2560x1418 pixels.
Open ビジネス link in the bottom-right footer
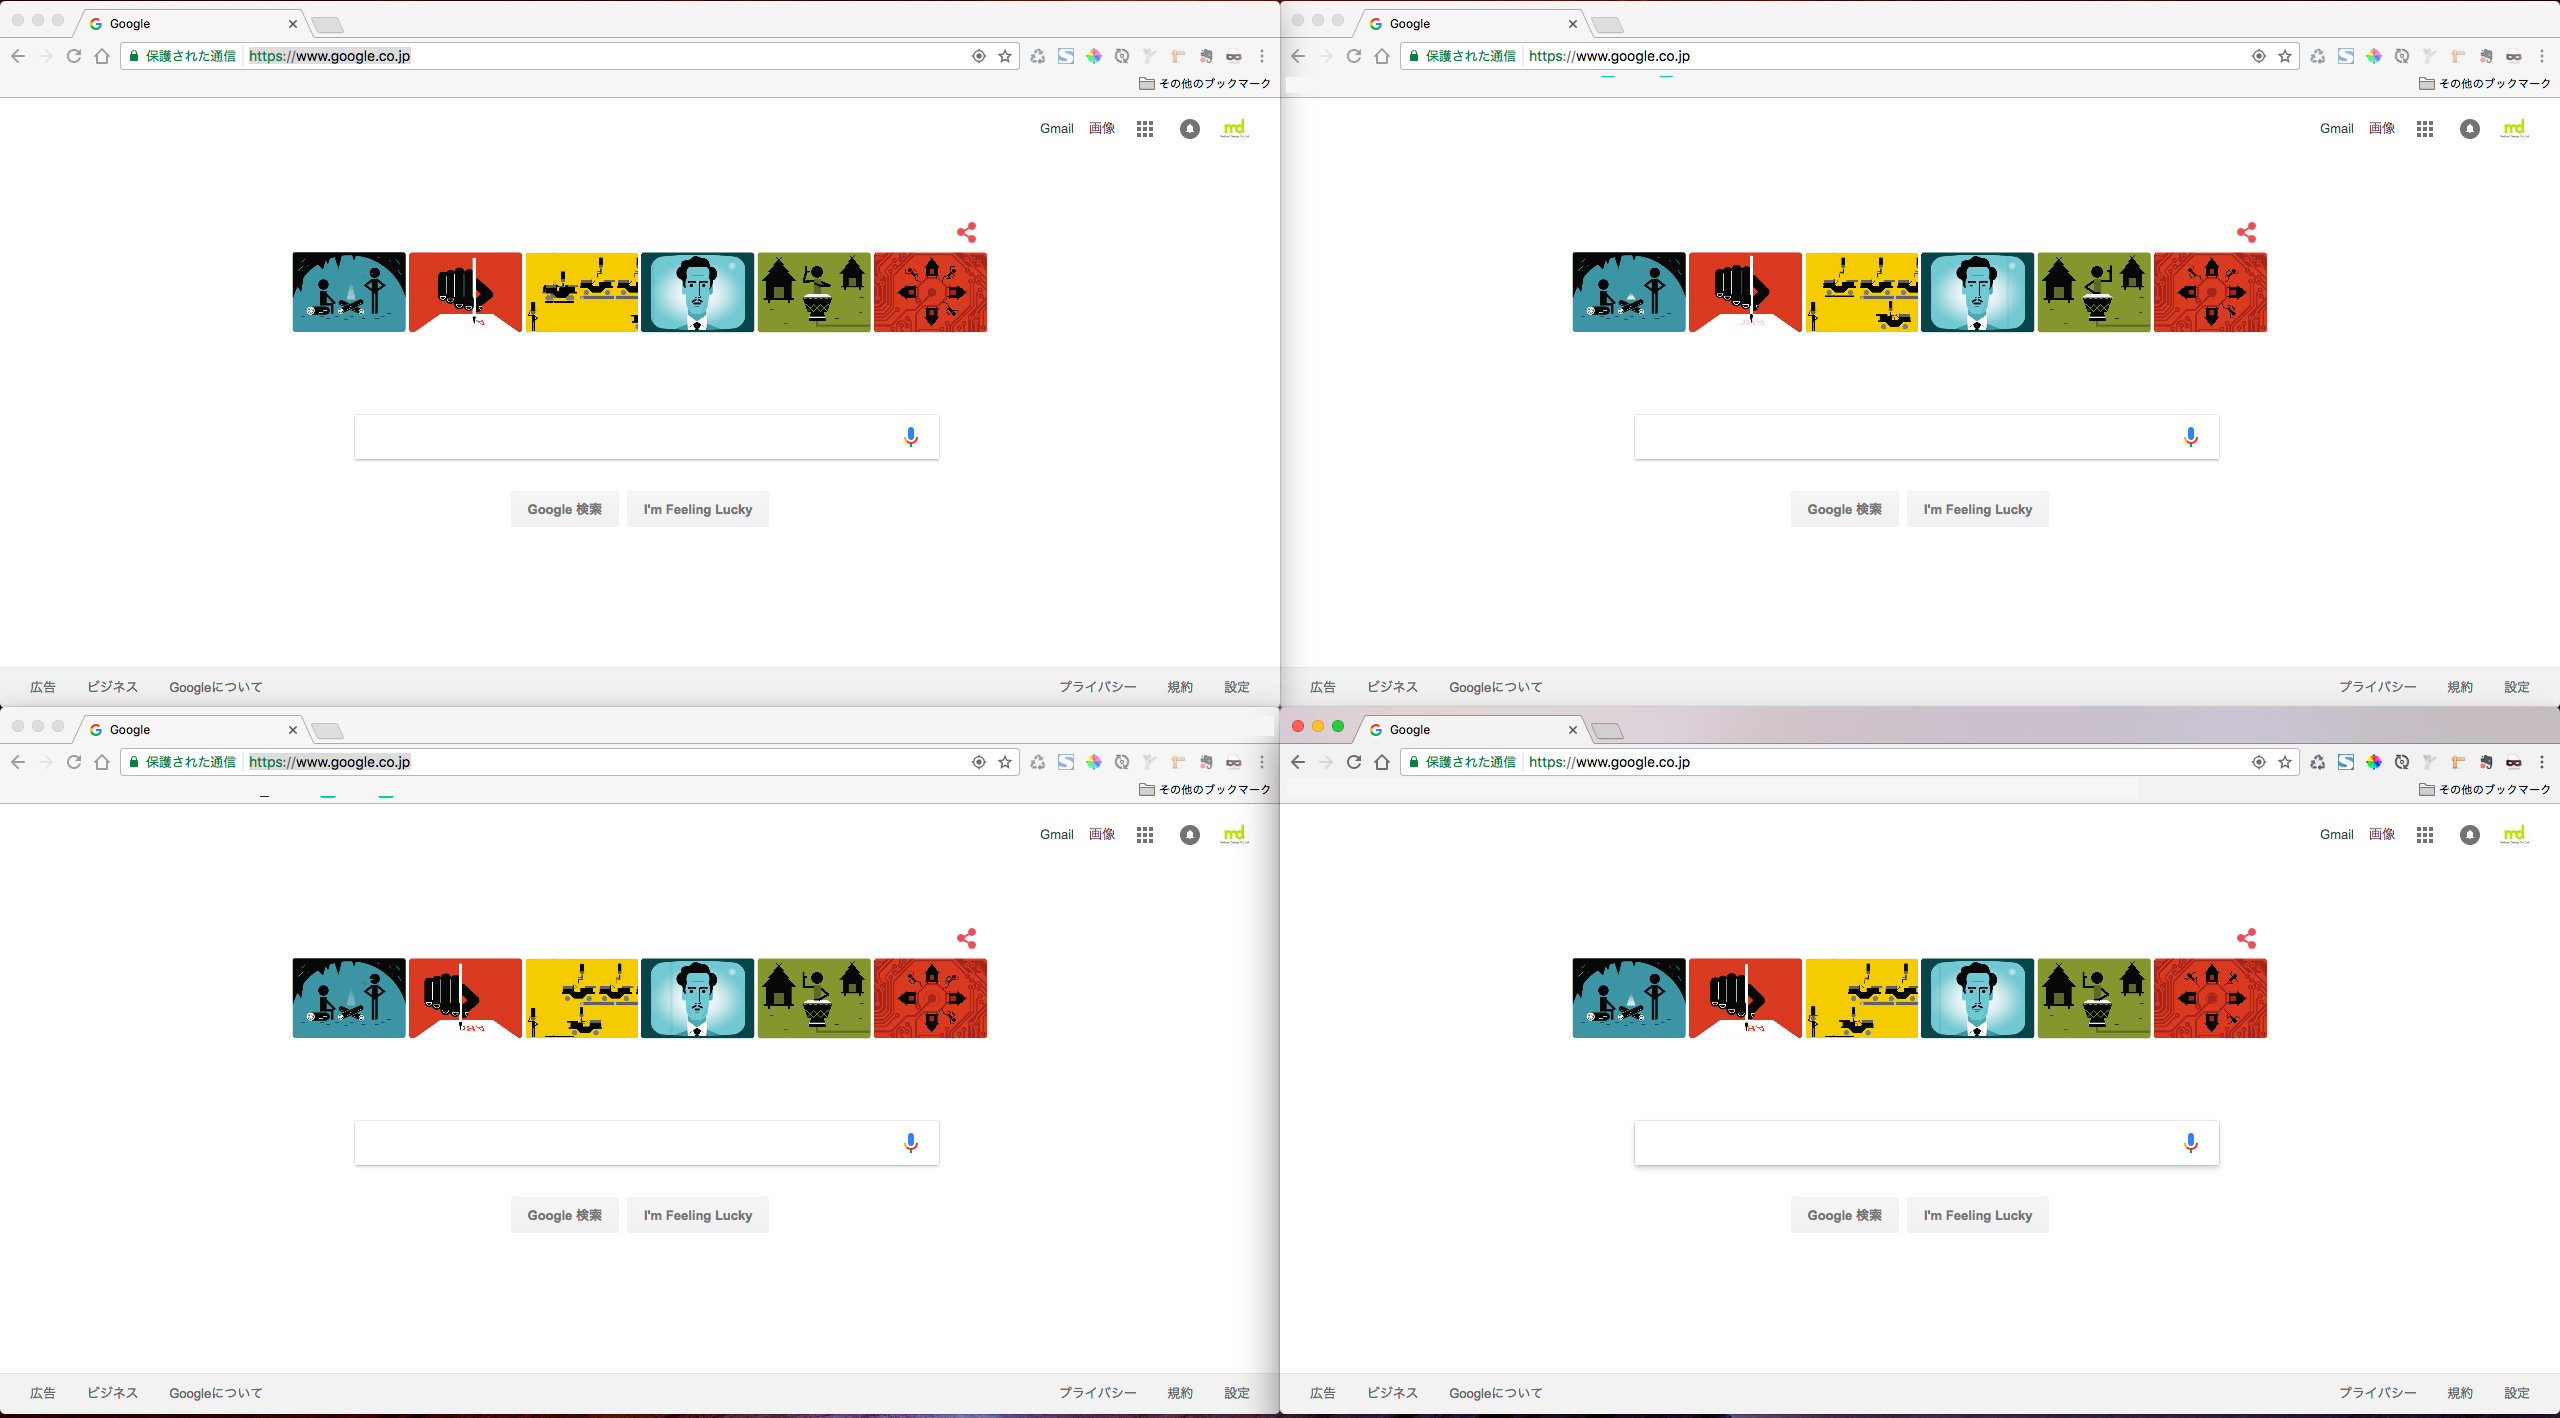(1392, 1393)
